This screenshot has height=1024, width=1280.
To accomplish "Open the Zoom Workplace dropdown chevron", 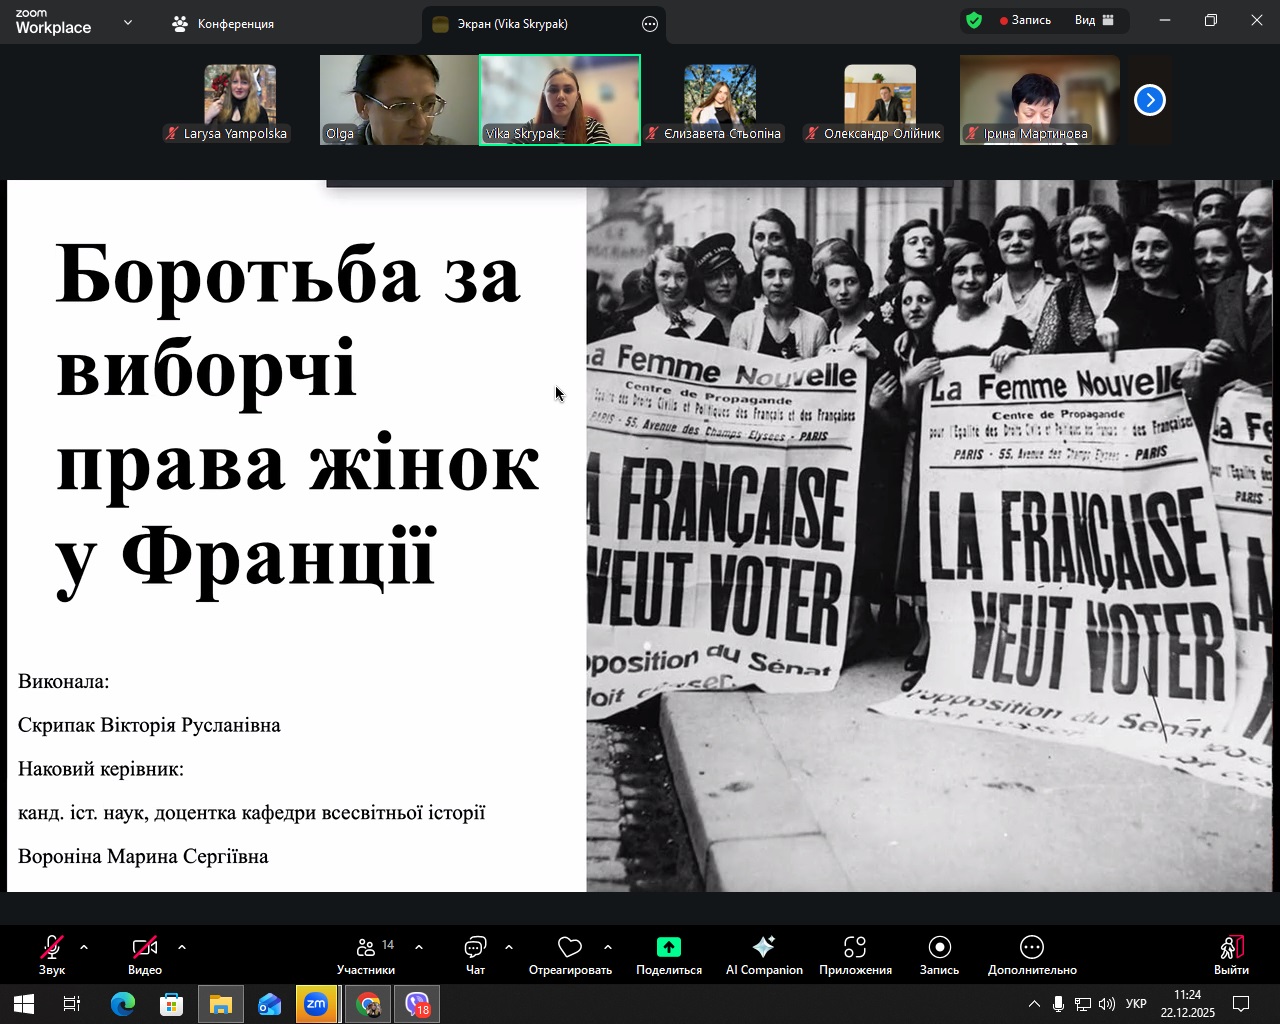I will [x=128, y=22].
